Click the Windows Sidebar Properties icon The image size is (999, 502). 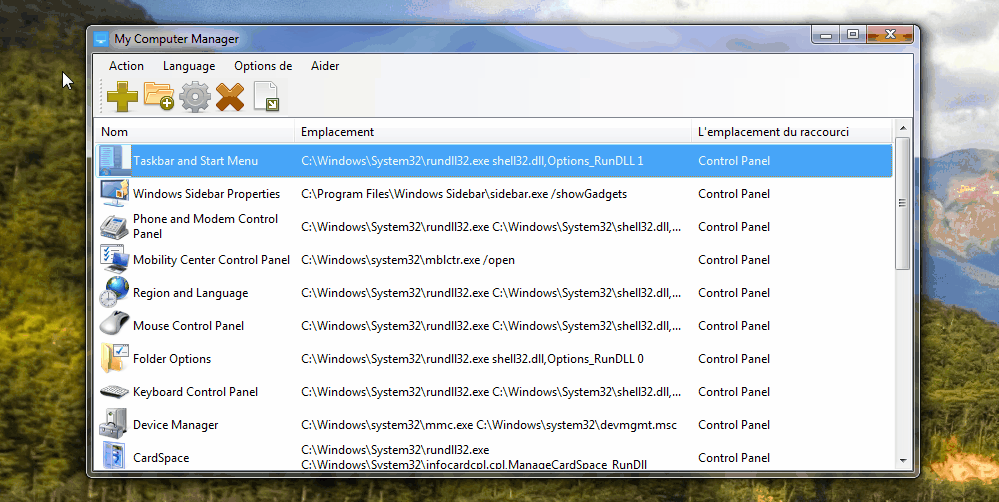tap(115, 193)
